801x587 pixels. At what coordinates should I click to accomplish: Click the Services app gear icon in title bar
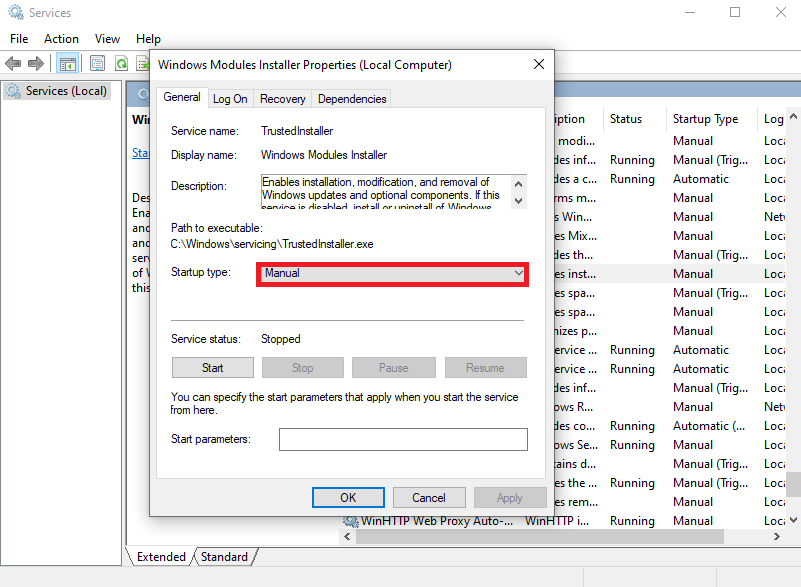tap(15, 12)
